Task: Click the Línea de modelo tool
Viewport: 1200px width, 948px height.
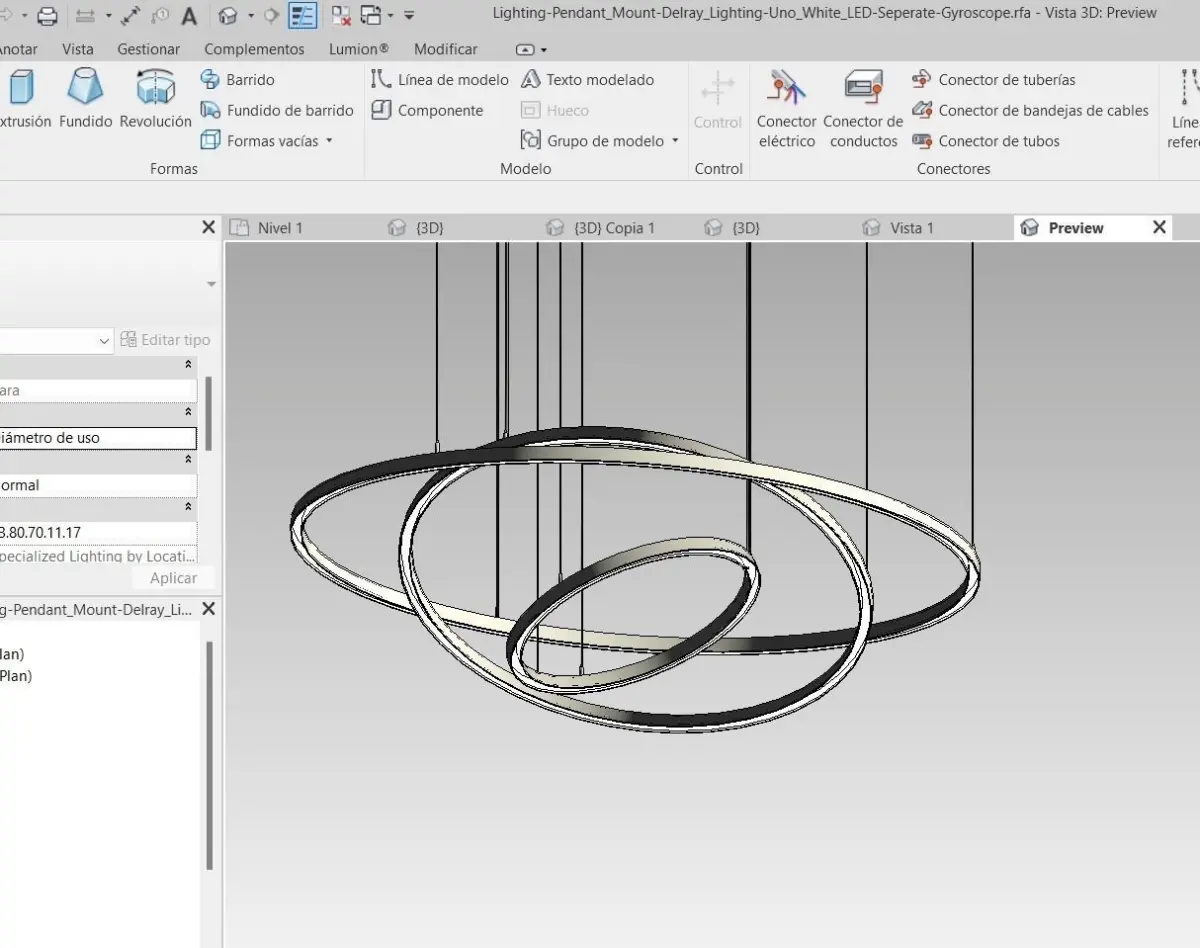Action: 440,79
